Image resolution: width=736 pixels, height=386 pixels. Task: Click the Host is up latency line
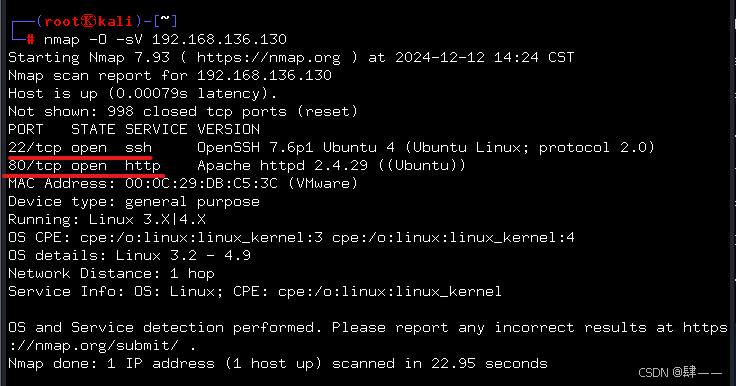[x=143, y=93]
